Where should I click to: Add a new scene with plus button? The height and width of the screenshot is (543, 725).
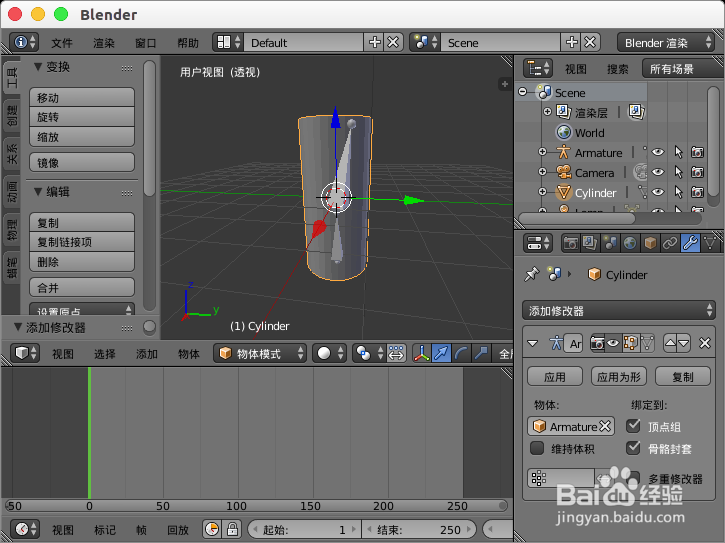click(x=571, y=43)
